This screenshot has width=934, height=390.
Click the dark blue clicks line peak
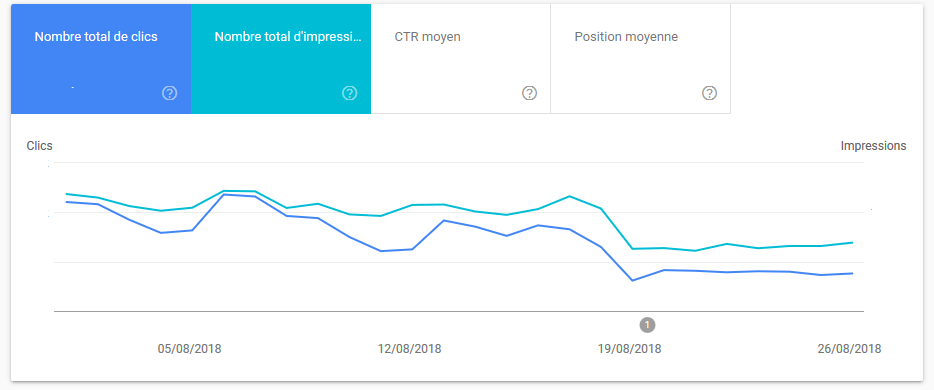point(224,195)
